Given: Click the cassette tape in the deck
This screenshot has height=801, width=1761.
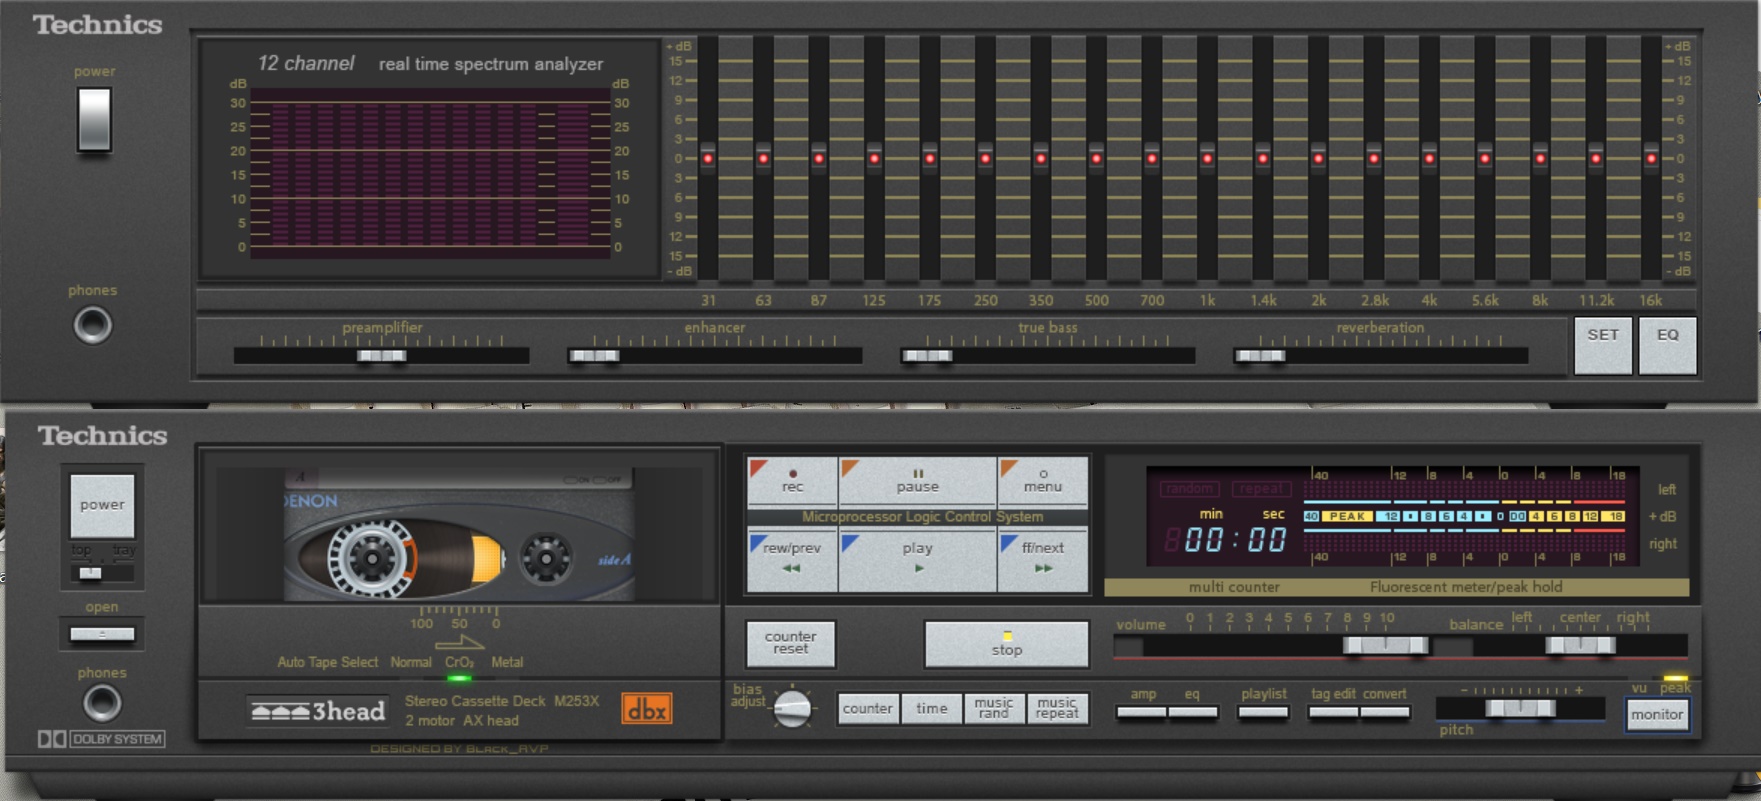Looking at the screenshot, I should point(459,534).
